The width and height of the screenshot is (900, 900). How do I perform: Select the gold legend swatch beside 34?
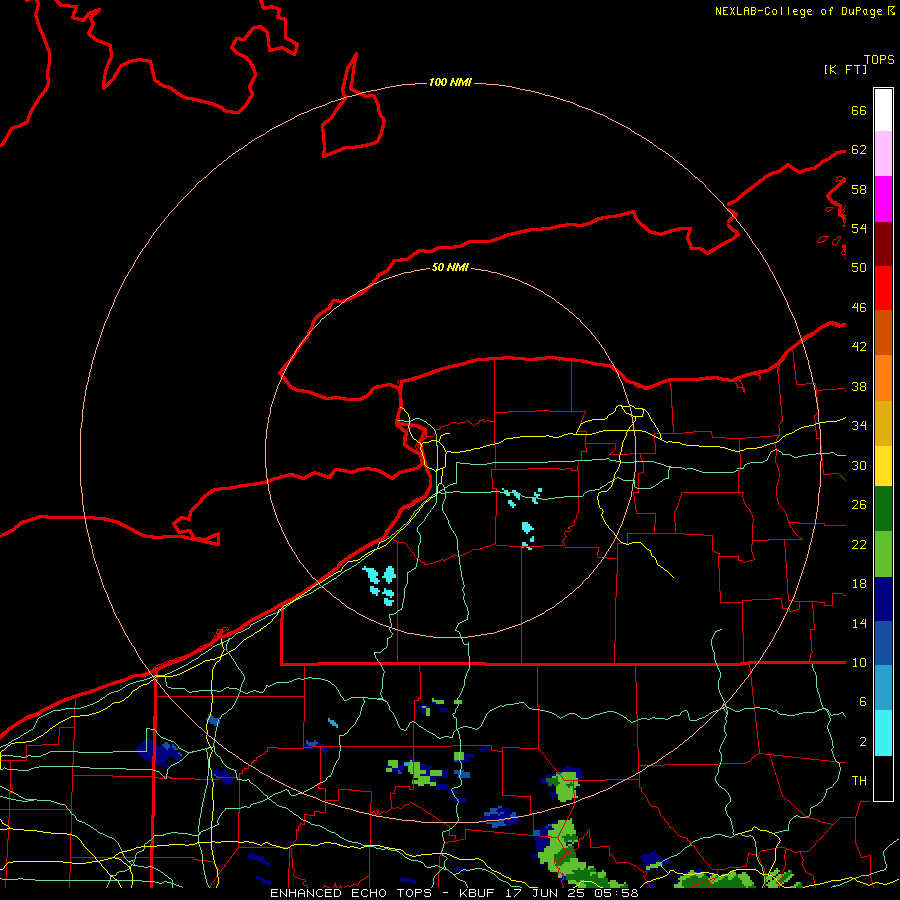click(x=883, y=423)
